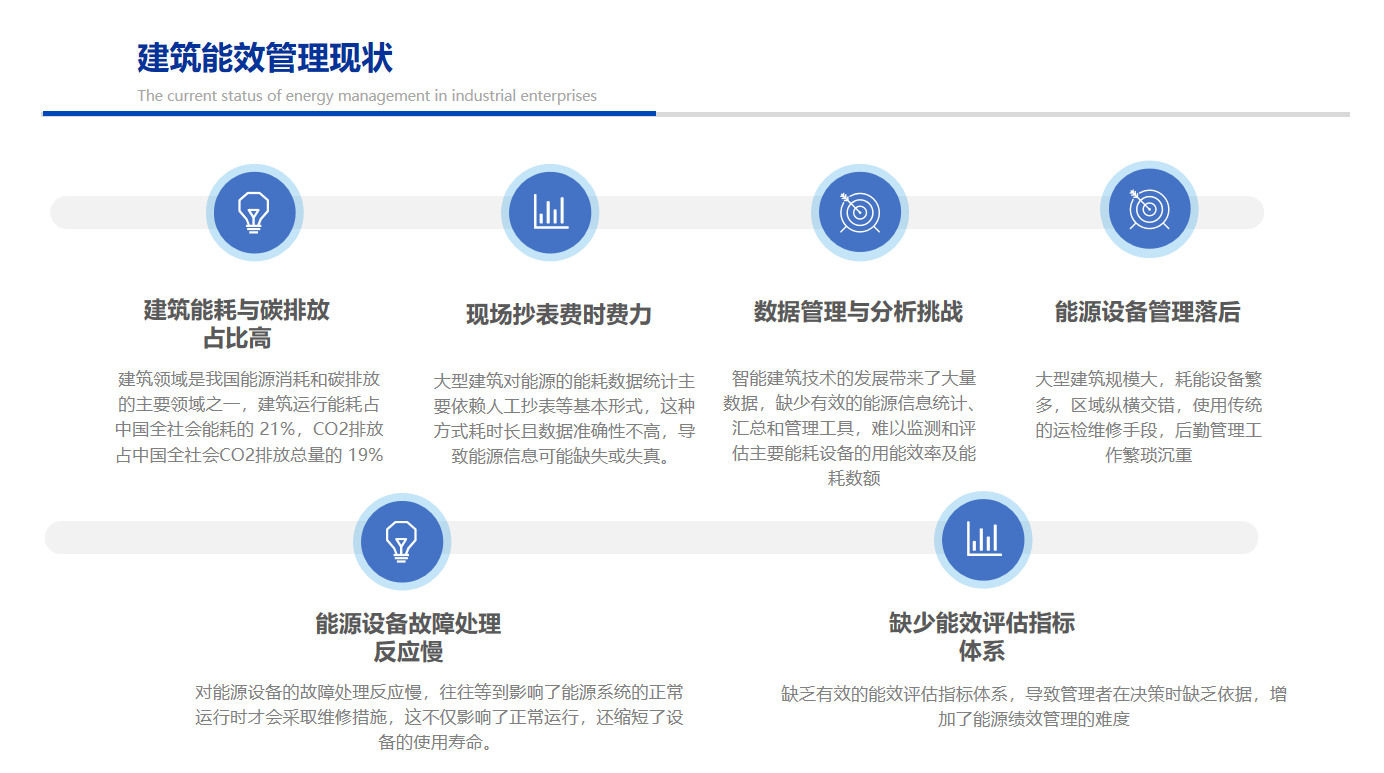
Task: Click the heading 现场抄表费时费力
Action: pyautogui.click(x=558, y=315)
